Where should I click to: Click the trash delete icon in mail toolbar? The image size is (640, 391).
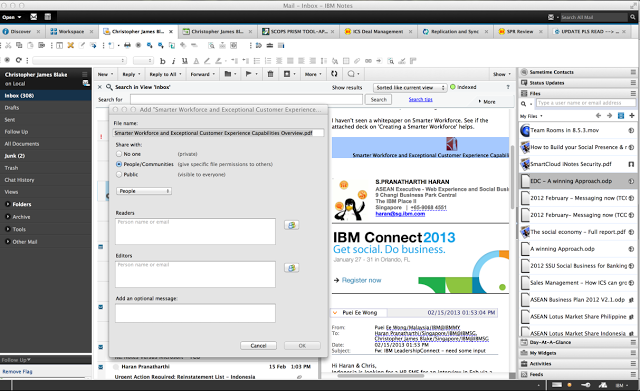[270, 74]
